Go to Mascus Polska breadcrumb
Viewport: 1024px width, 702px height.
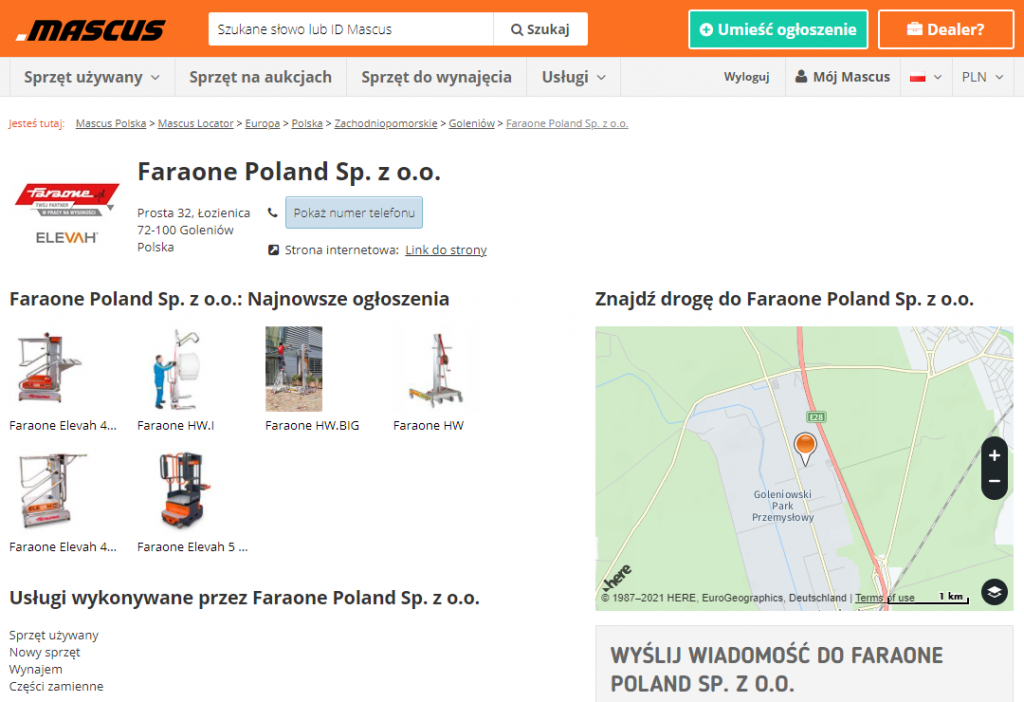[111, 123]
